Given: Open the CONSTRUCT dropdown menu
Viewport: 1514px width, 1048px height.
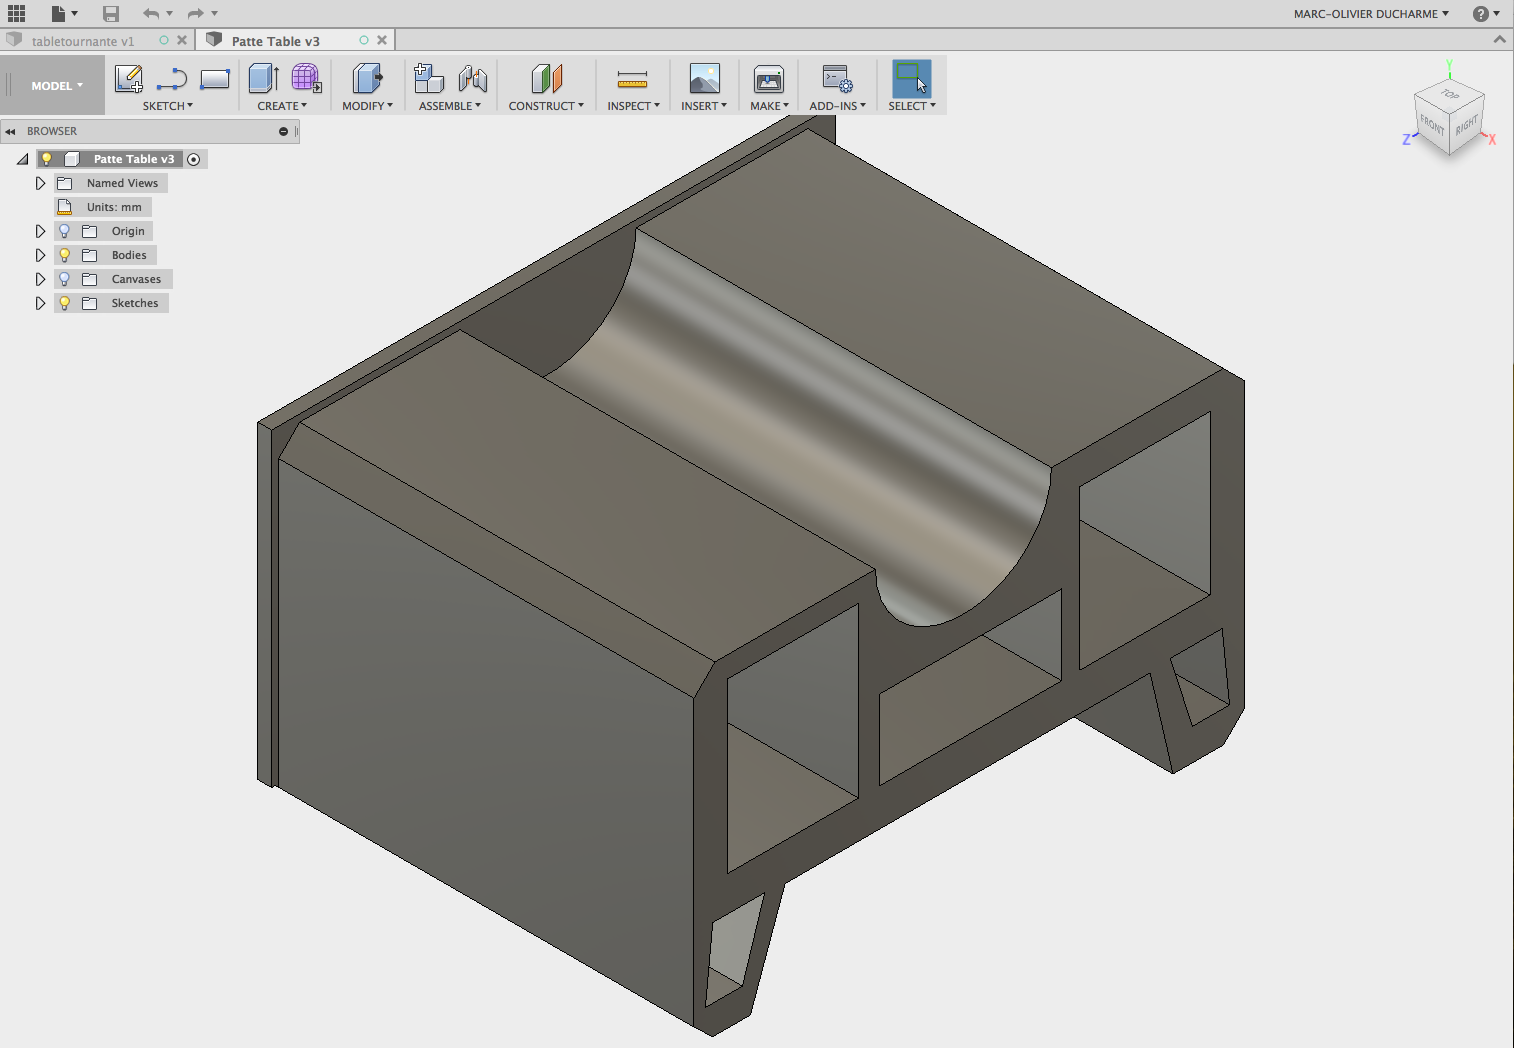Looking at the screenshot, I should point(546,106).
